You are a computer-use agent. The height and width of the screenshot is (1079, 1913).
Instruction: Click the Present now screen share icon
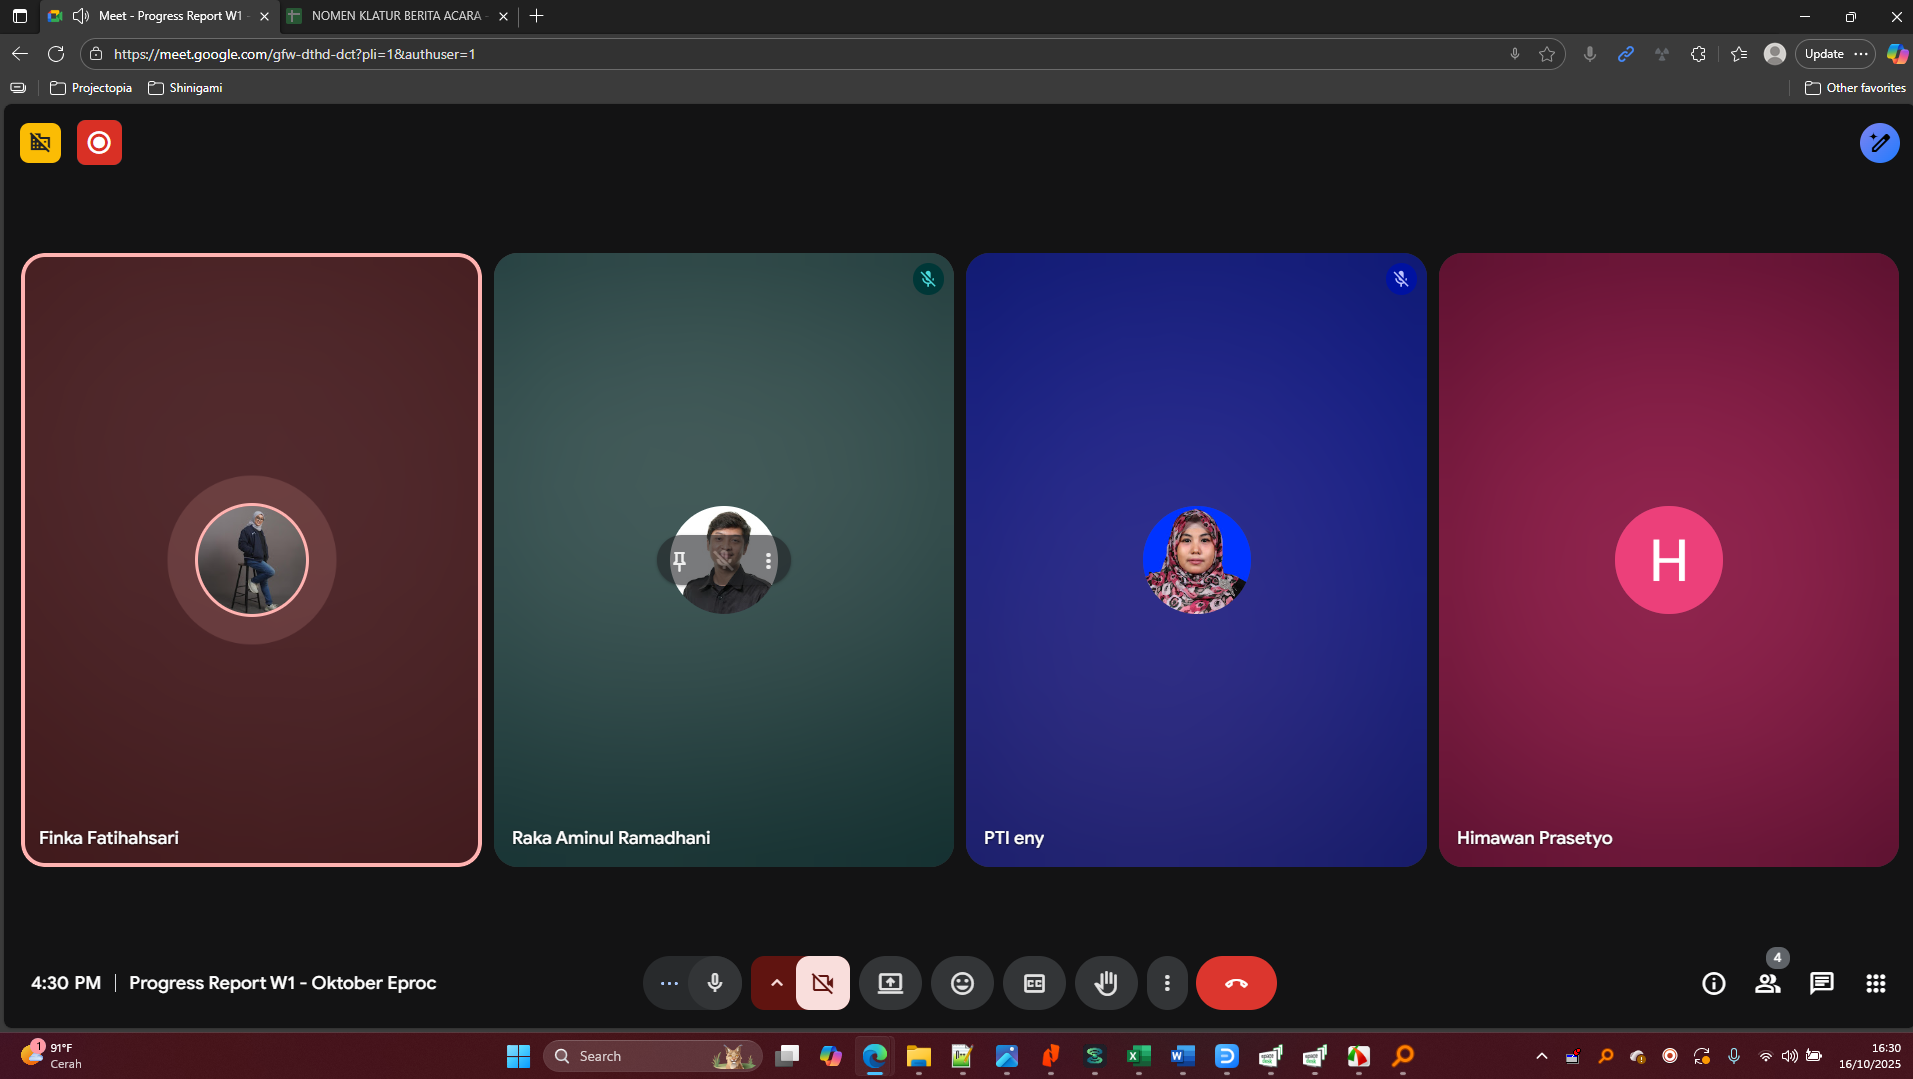tap(889, 983)
